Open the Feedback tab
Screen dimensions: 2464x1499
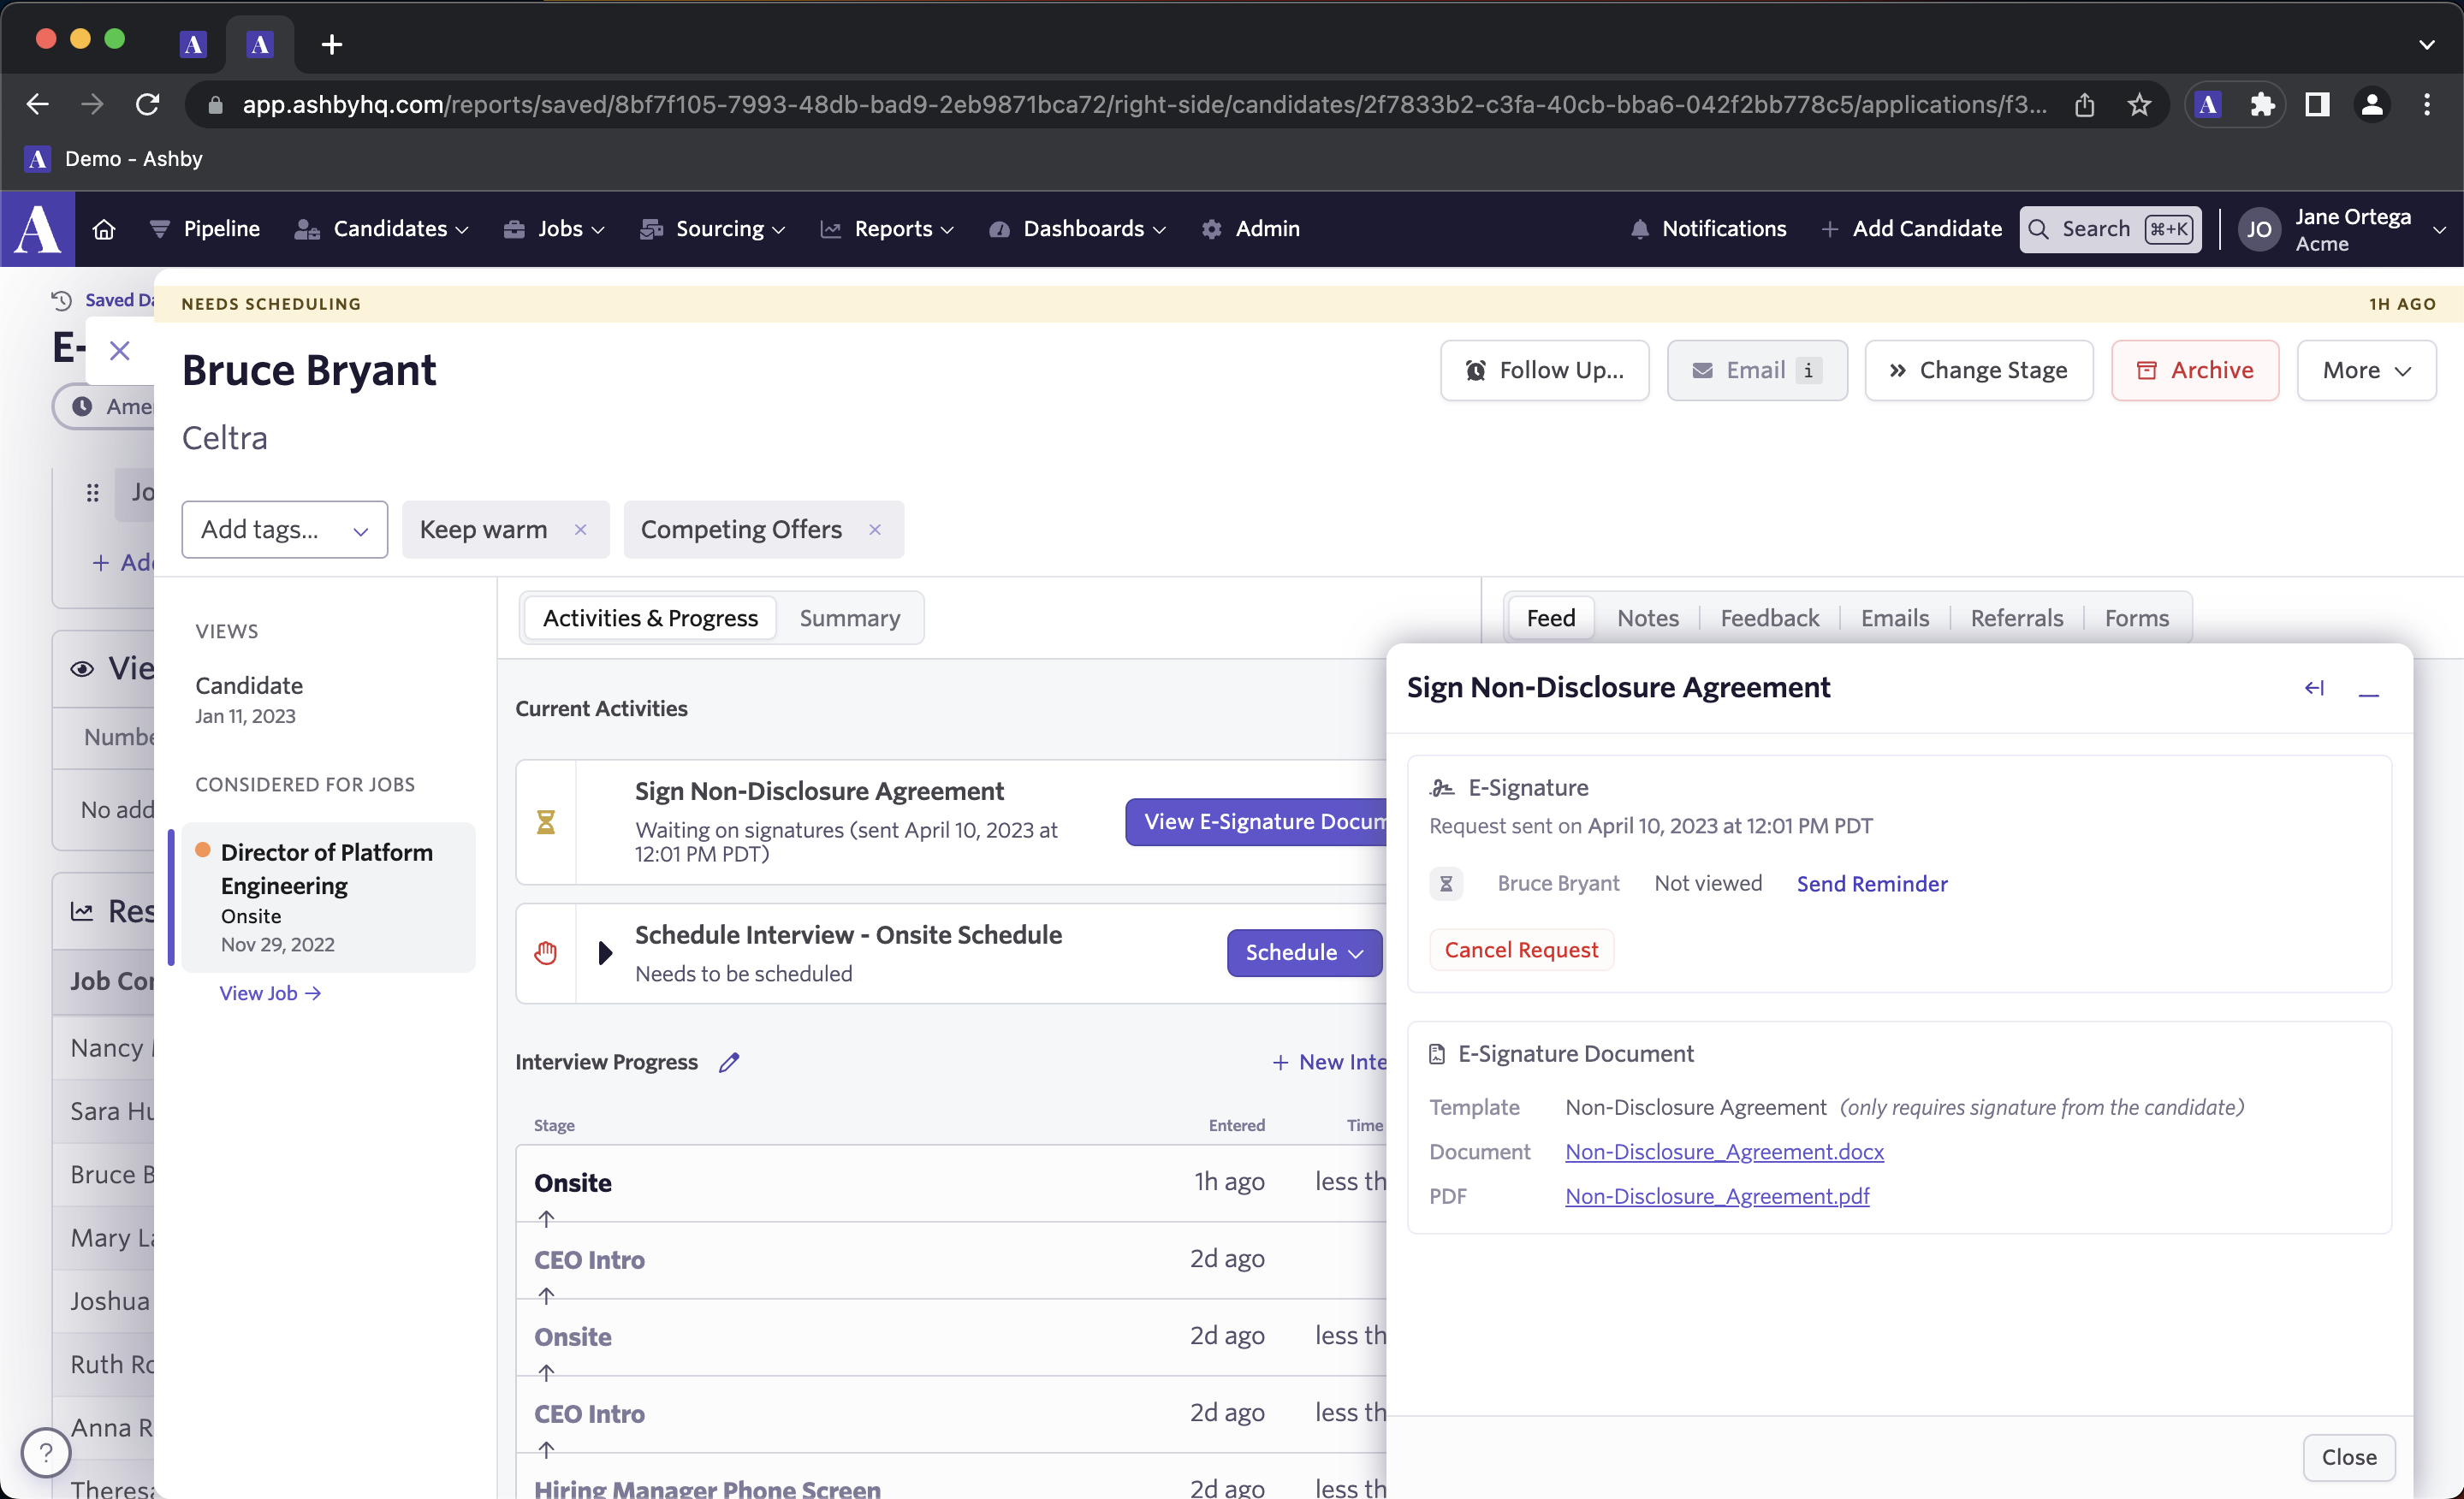pyautogui.click(x=1769, y=618)
